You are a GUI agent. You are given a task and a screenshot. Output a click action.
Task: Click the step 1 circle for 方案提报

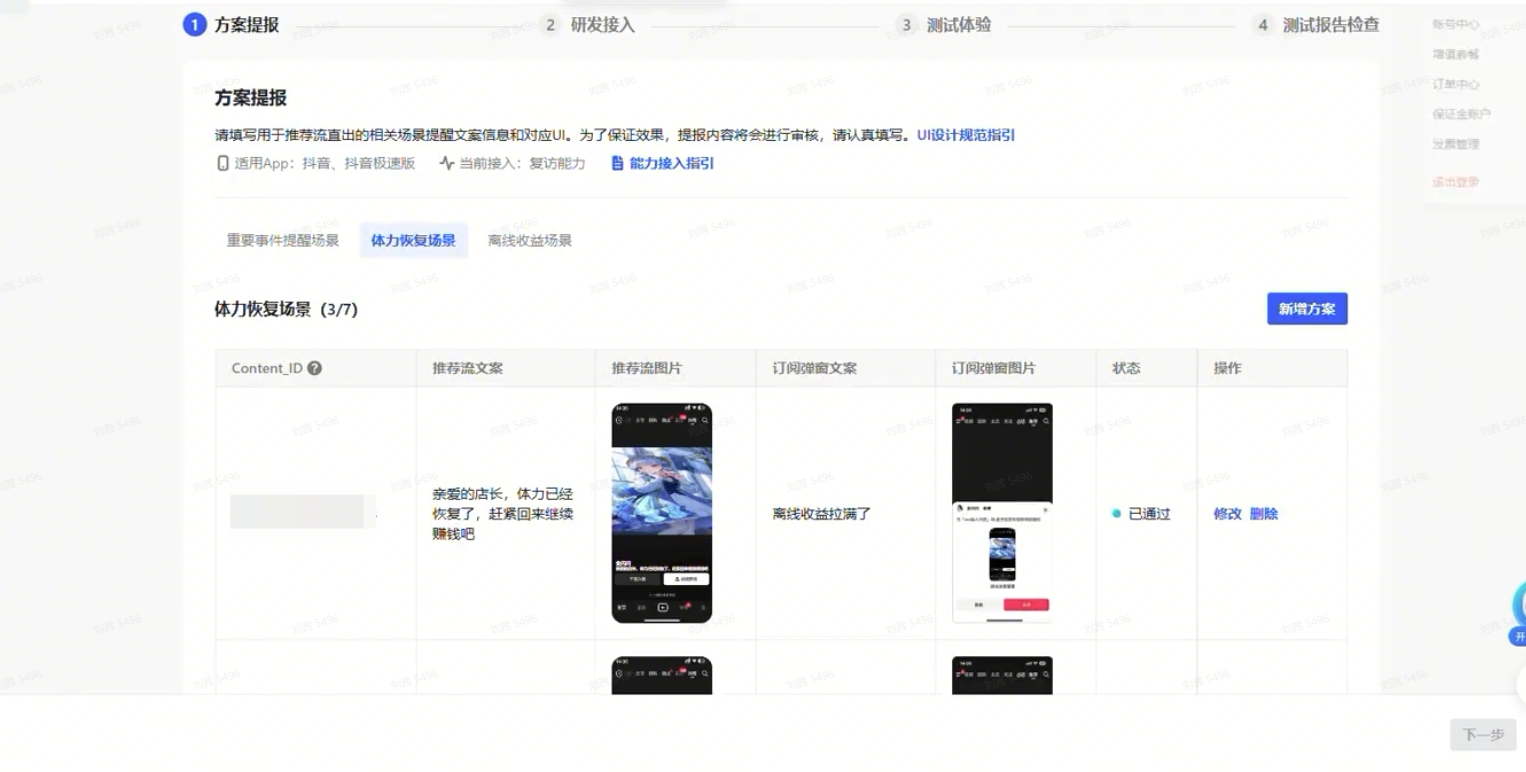point(194,25)
